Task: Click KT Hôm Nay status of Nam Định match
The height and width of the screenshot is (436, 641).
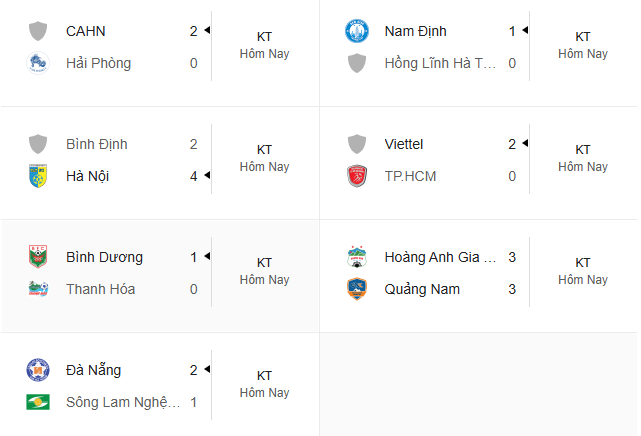Action: point(583,45)
